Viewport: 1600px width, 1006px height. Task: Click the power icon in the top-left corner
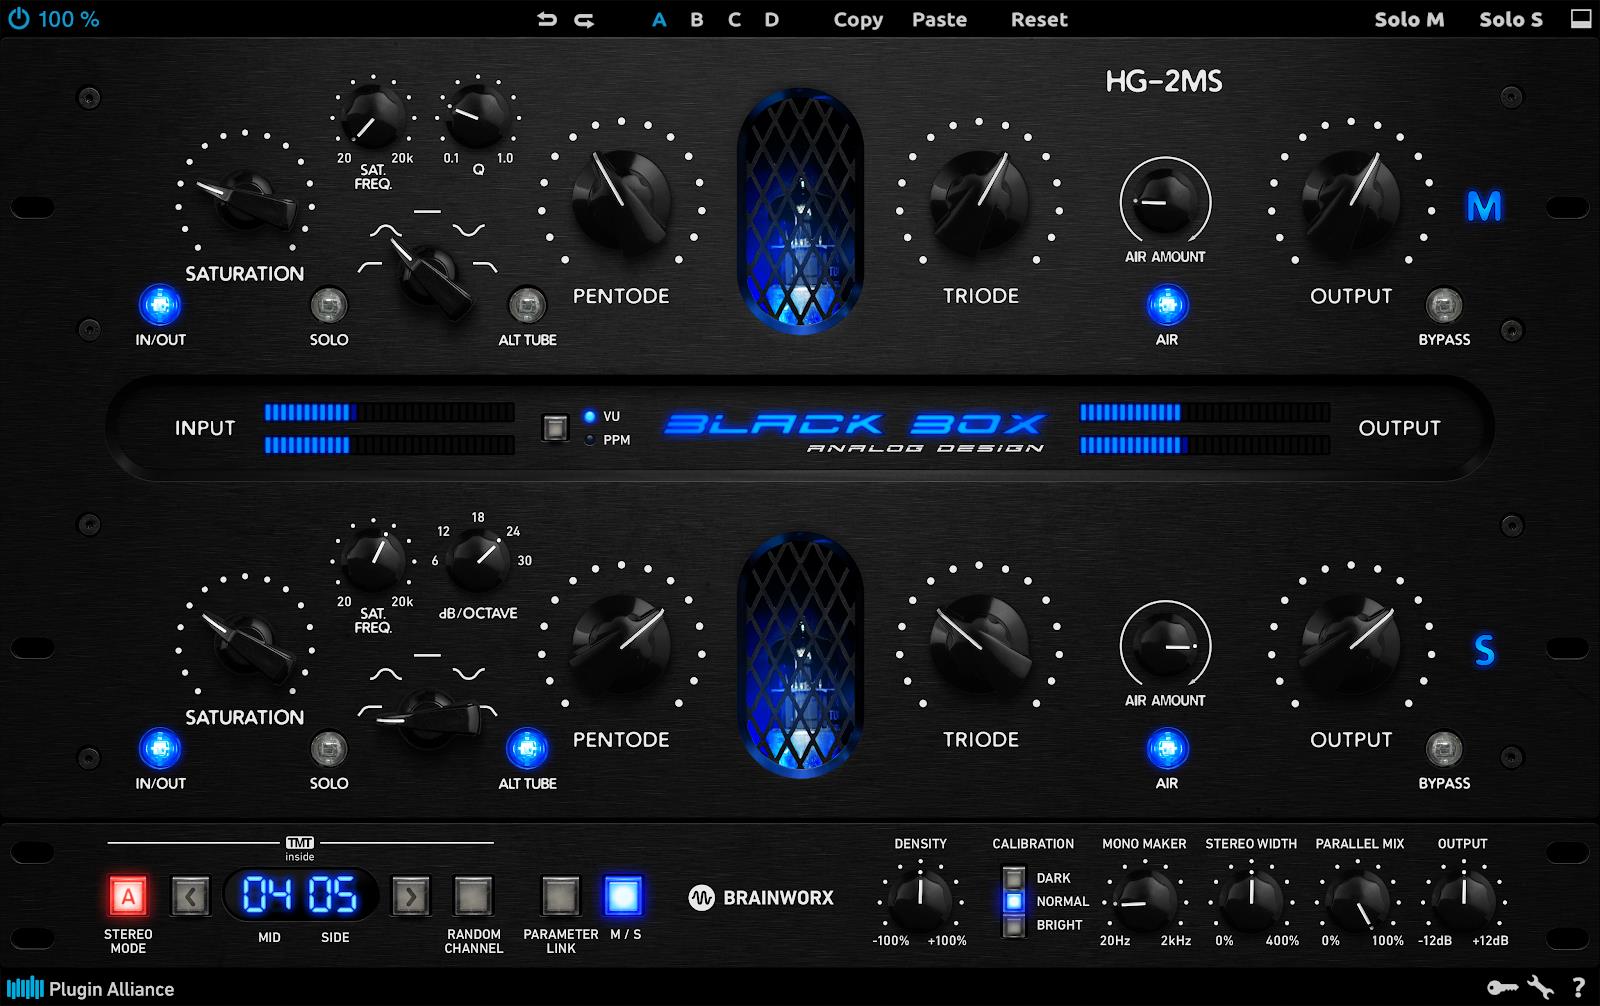click(17, 18)
